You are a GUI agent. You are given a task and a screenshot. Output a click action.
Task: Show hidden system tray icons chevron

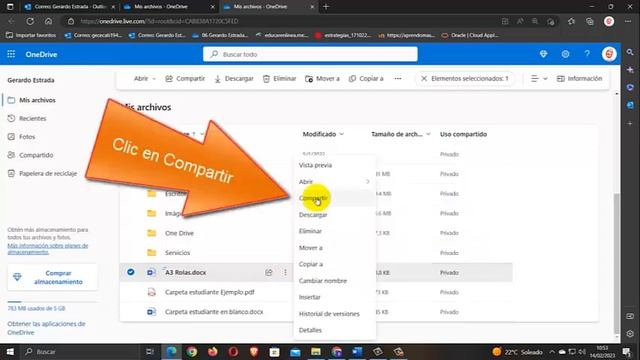click(x=552, y=351)
